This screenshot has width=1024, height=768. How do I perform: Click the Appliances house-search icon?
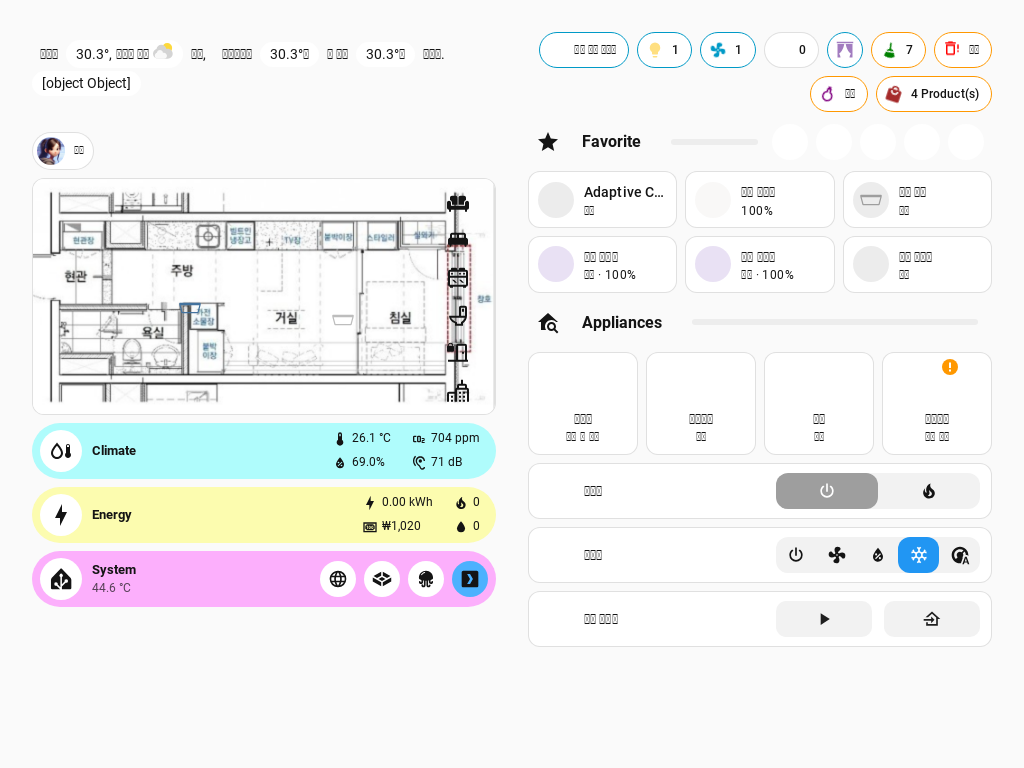[x=548, y=323]
